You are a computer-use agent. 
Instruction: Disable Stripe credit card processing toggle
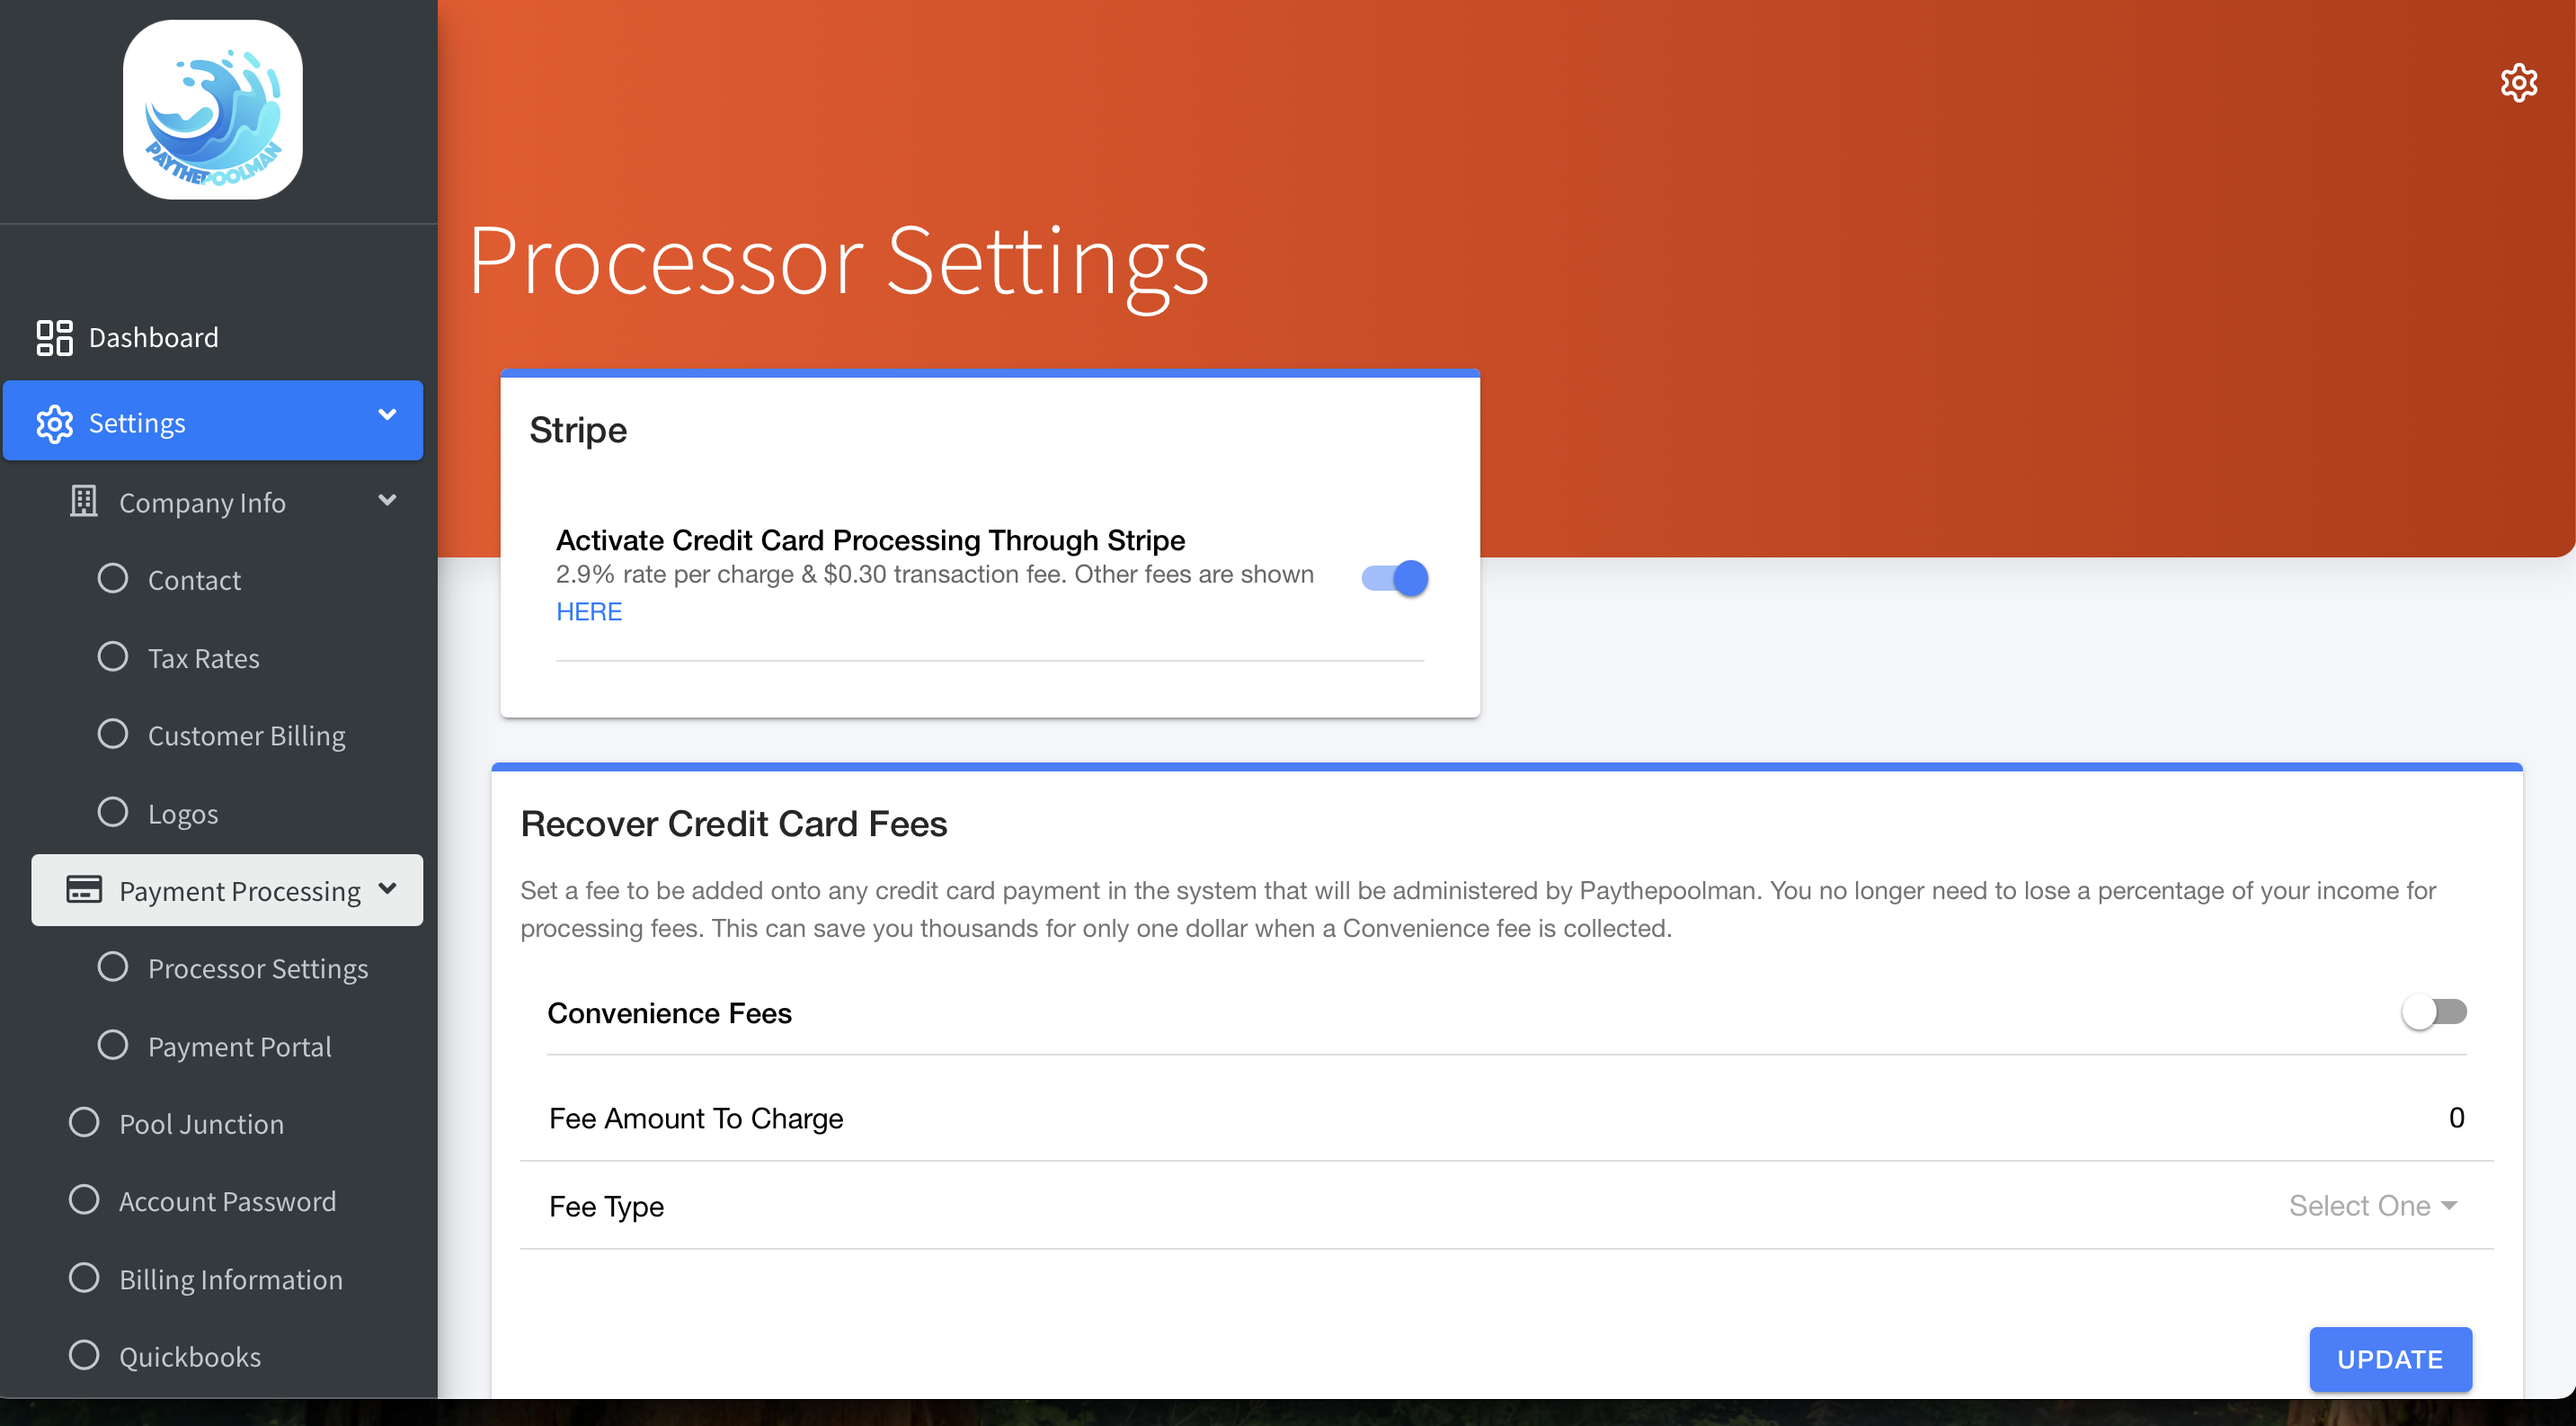(x=1395, y=578)
